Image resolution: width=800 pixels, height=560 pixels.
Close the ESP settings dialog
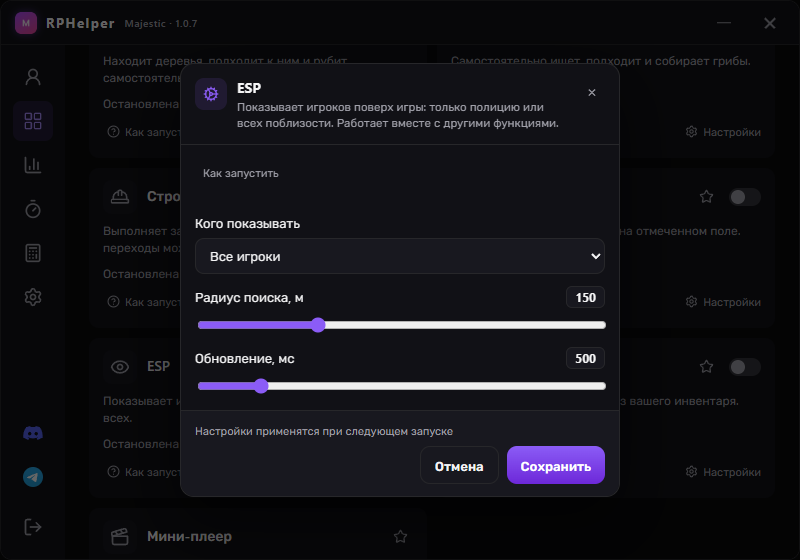[x=592, y=93]
